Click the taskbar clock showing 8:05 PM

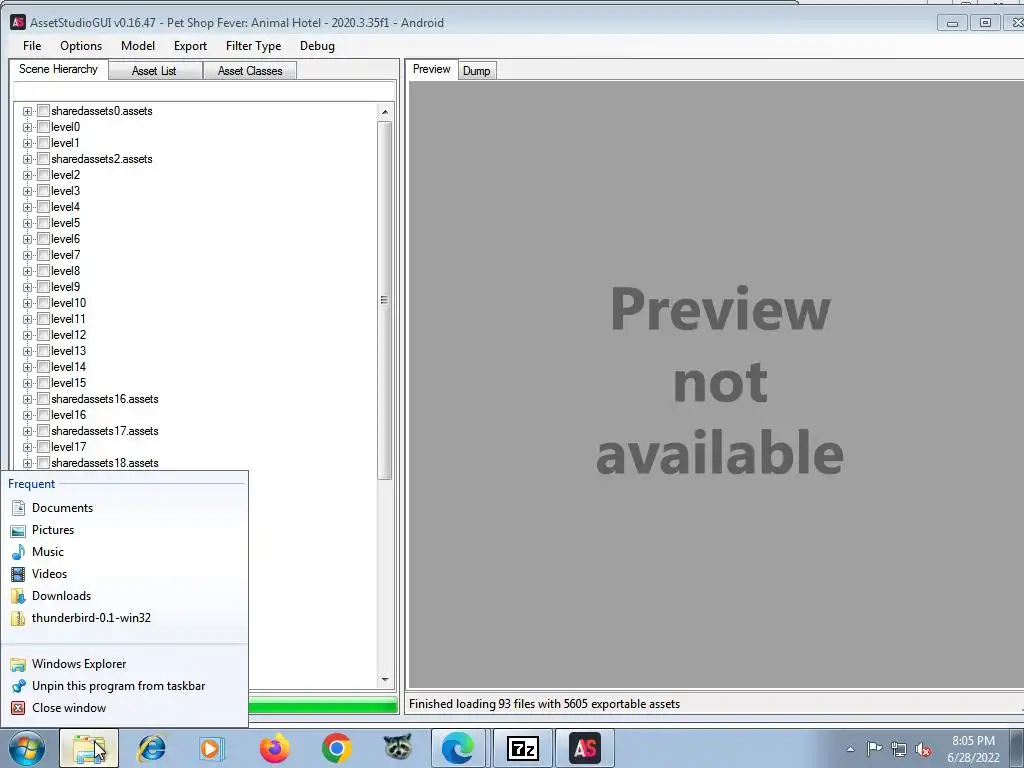tap(973, 749)
